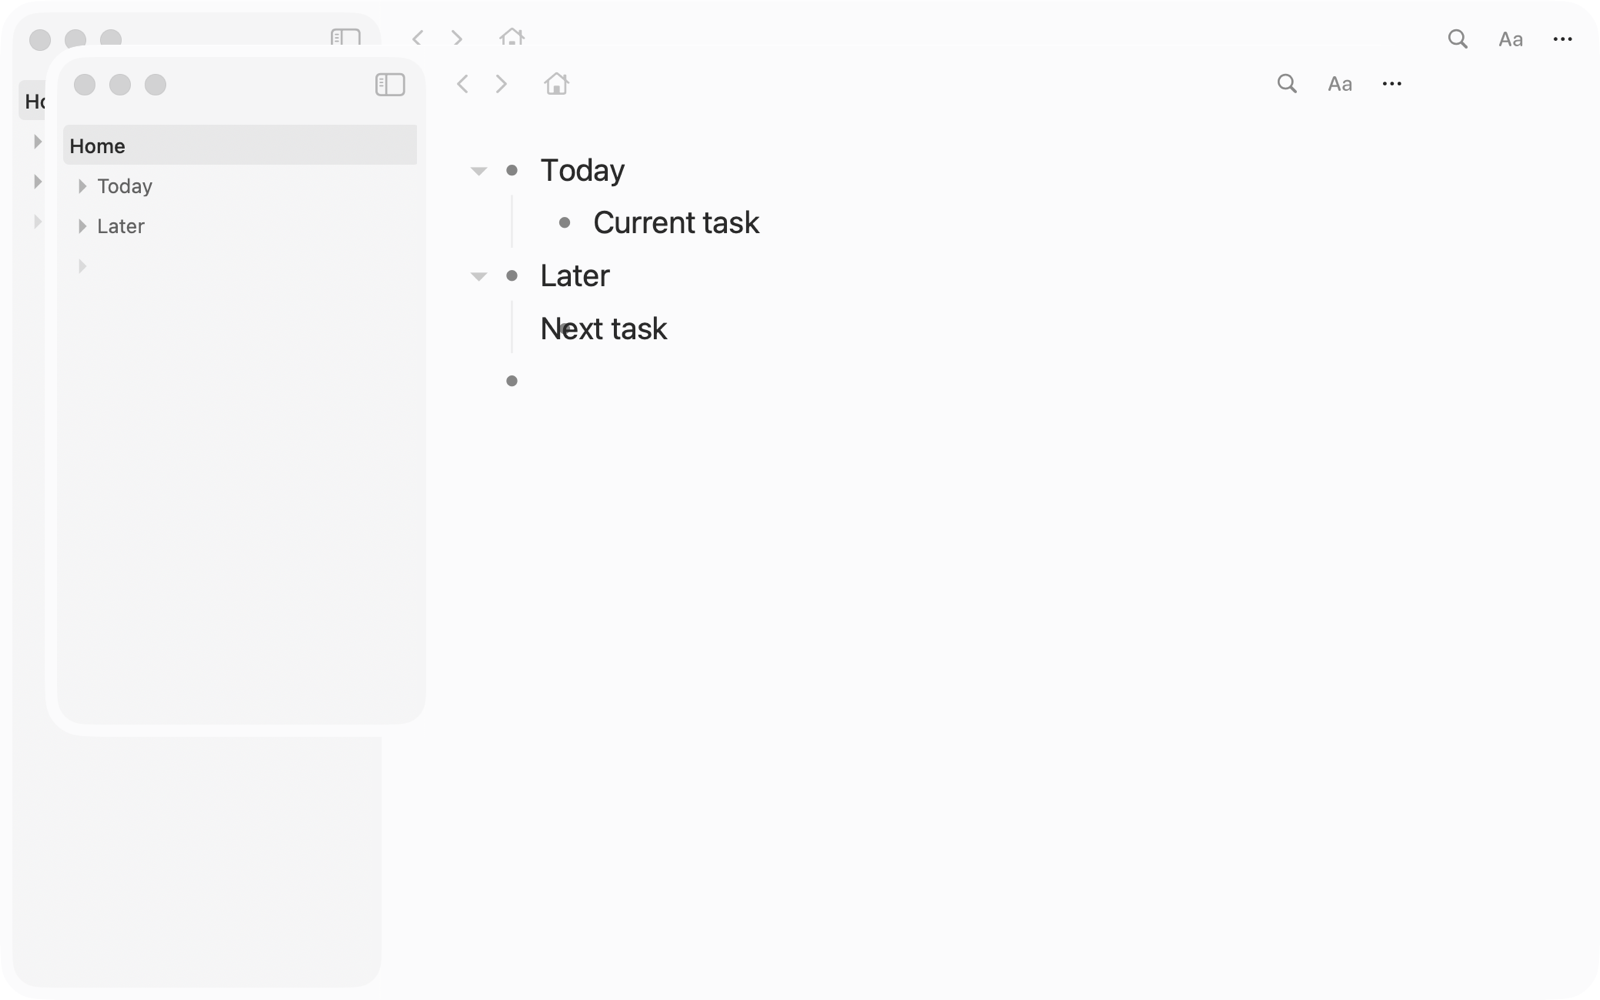Go back in back window
Screen dimensions: 1600x1000
pyautogui.click(x=418, y=38)
